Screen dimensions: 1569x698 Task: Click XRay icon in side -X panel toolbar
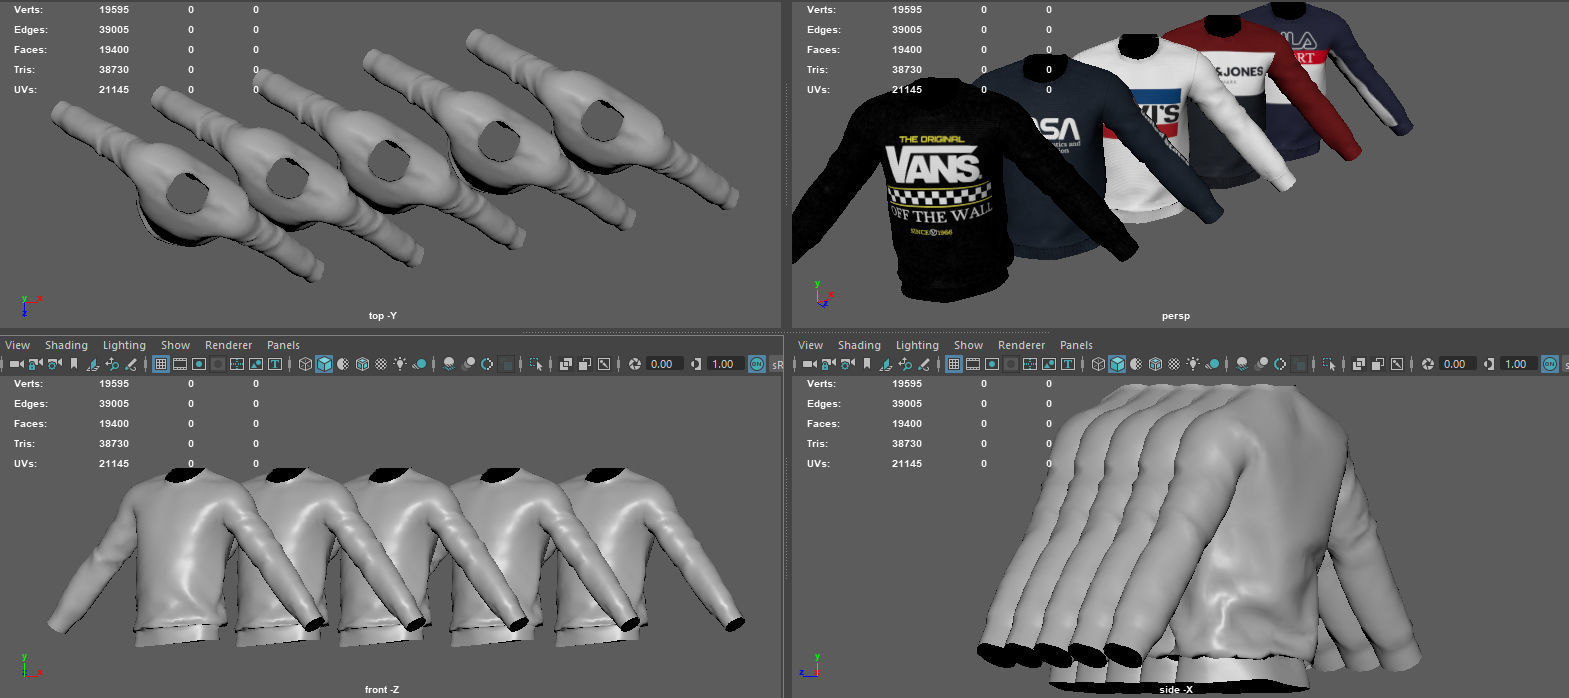(1359, 364)
